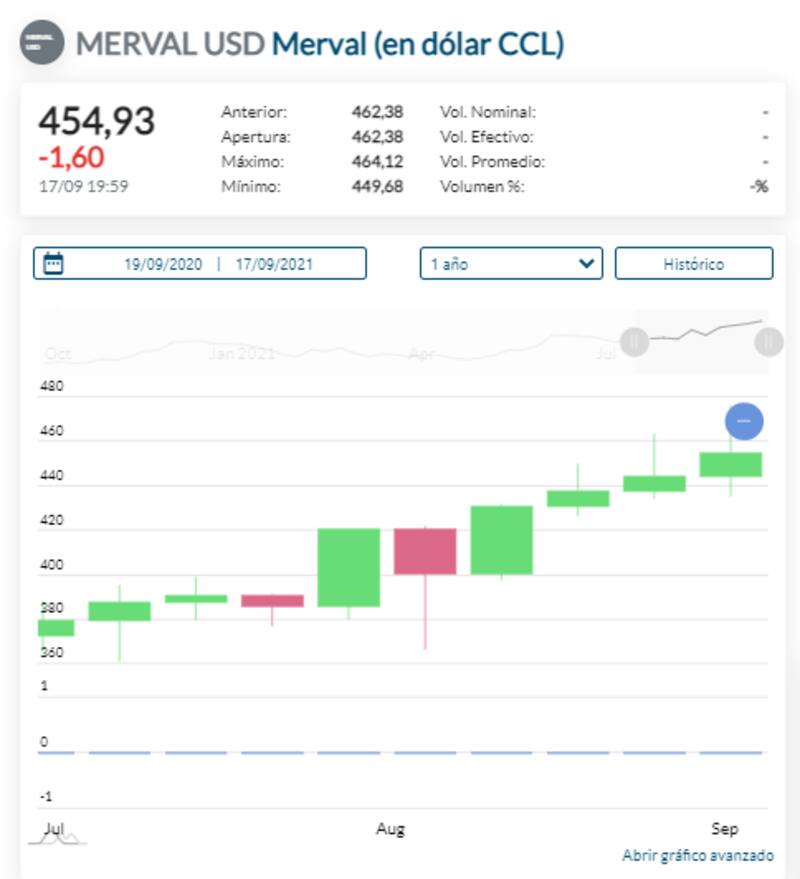Click the small chart icon below Jul
Screen dimensions: 800x879
point(57,839)
